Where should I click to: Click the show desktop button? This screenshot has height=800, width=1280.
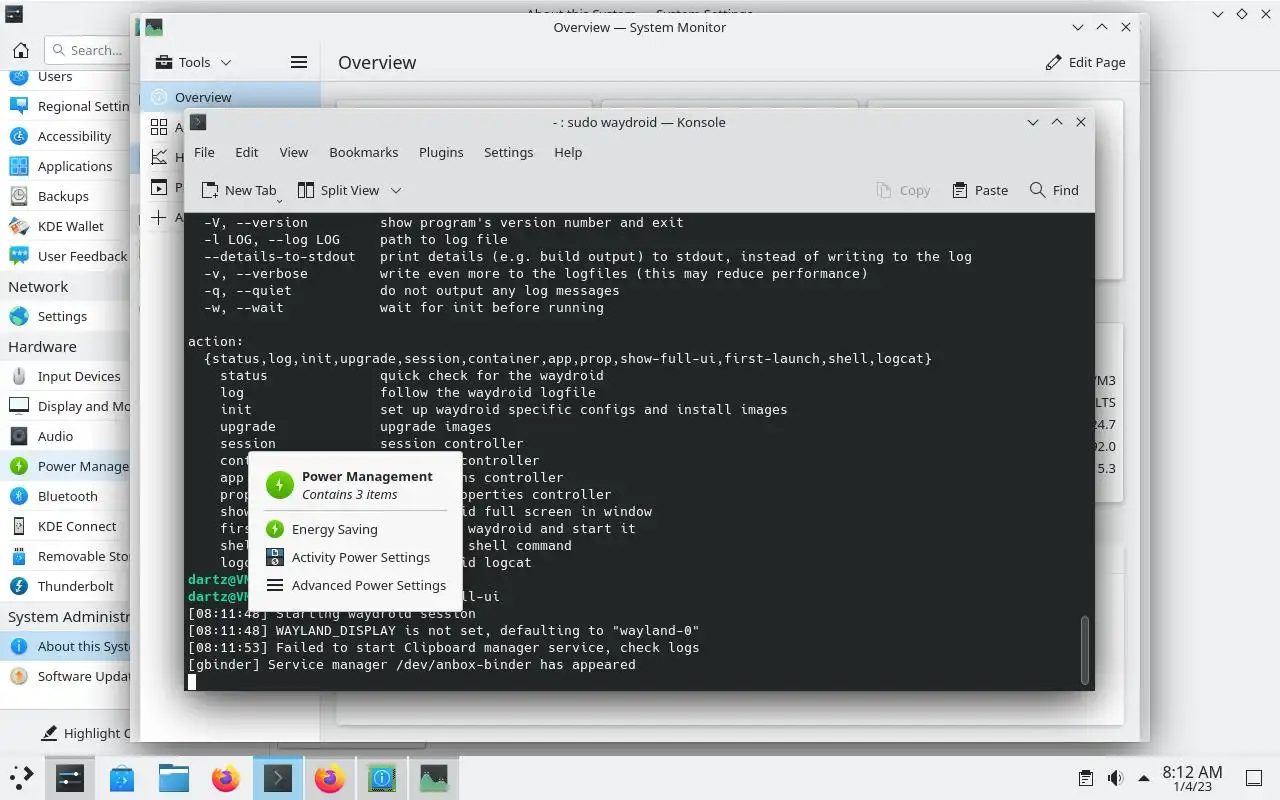pos(1253,778)
